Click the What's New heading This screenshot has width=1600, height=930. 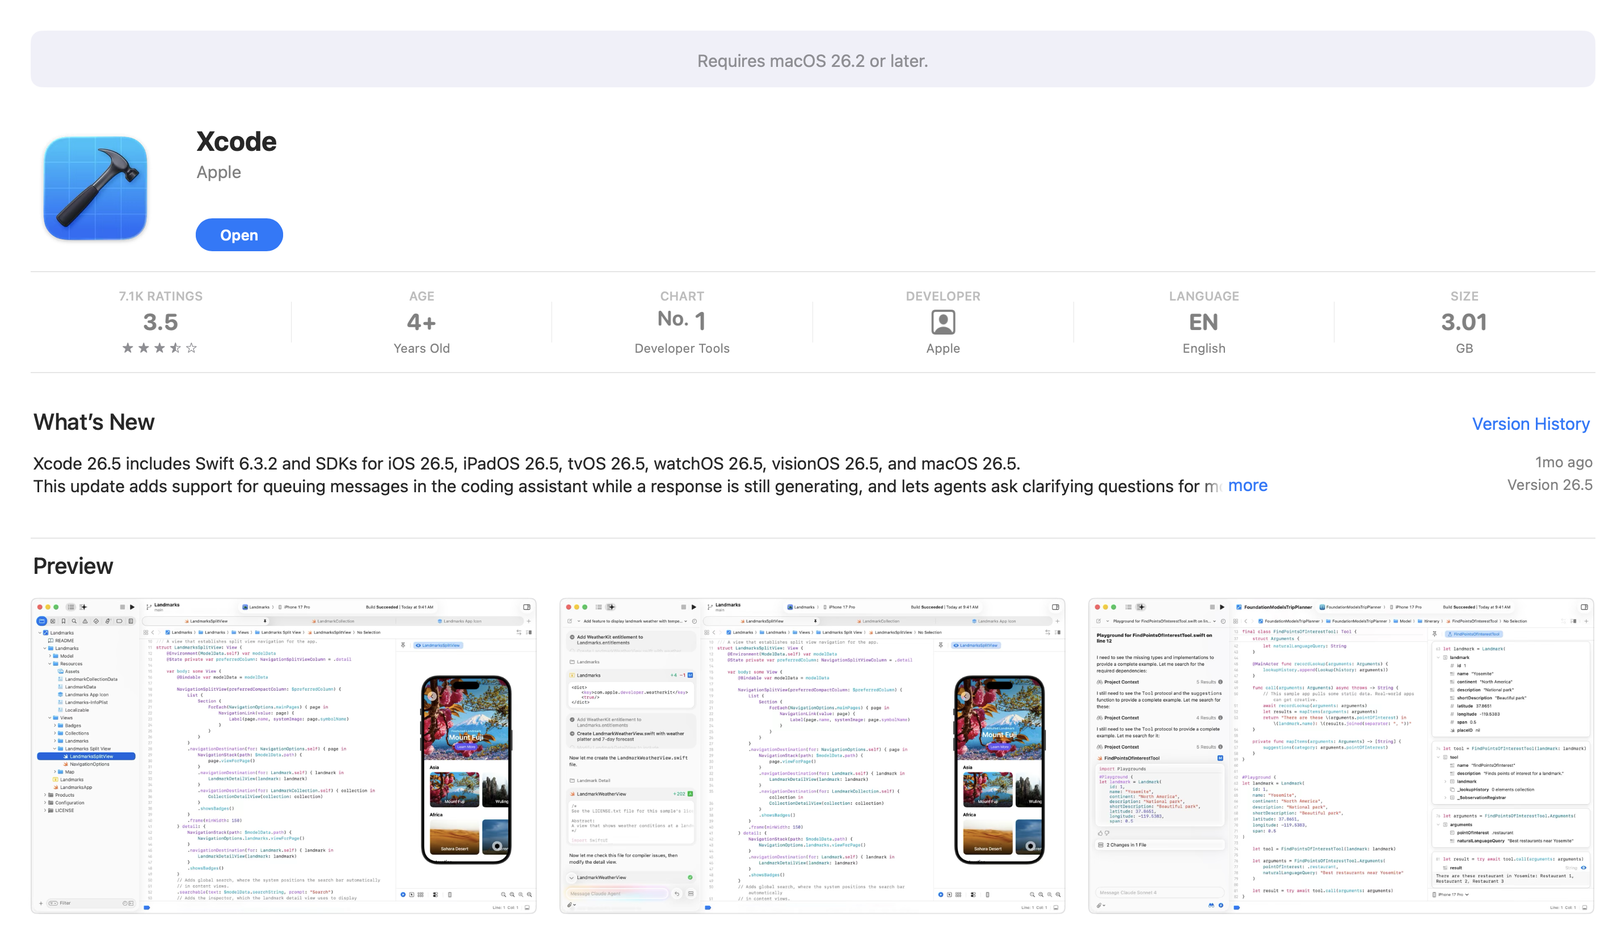click(x=94, y=422)
